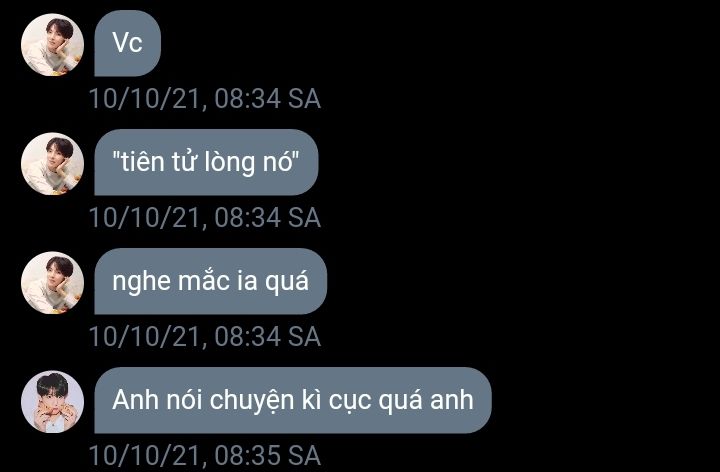720x472 pixels.
Task: Click 08:34 SA beneath "nghe mắc ia quá"
Action: pyautogui.click(x=267, y=336)
